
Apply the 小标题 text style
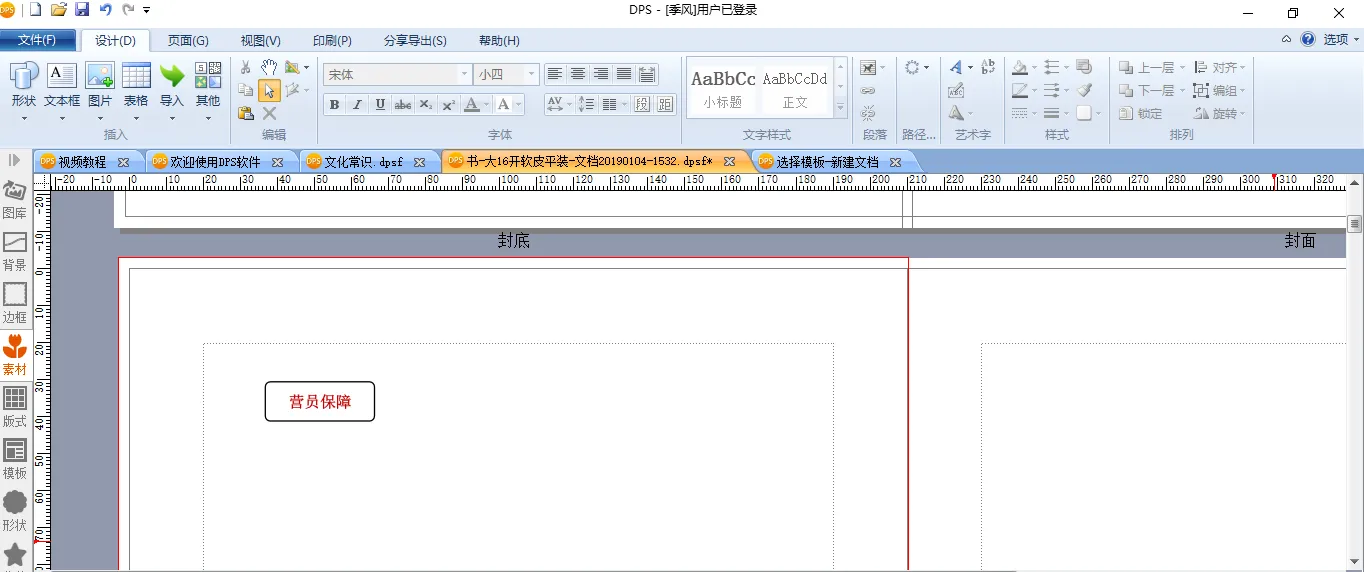pos(722,88)
